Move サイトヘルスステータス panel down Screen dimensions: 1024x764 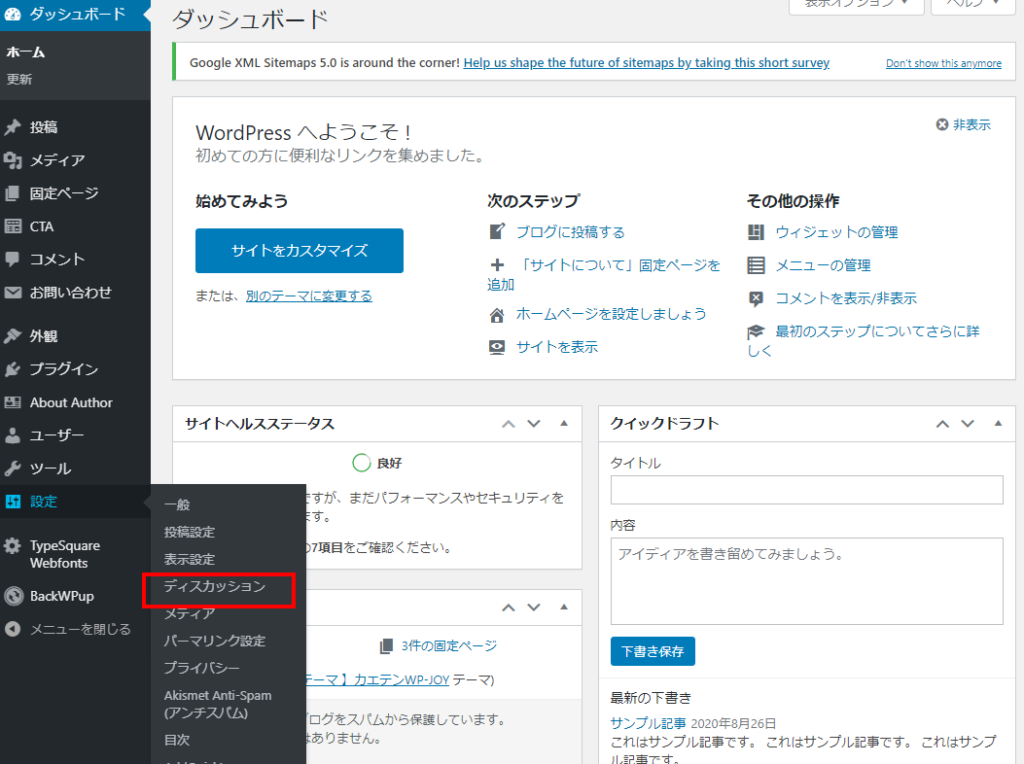pos(534,424)
